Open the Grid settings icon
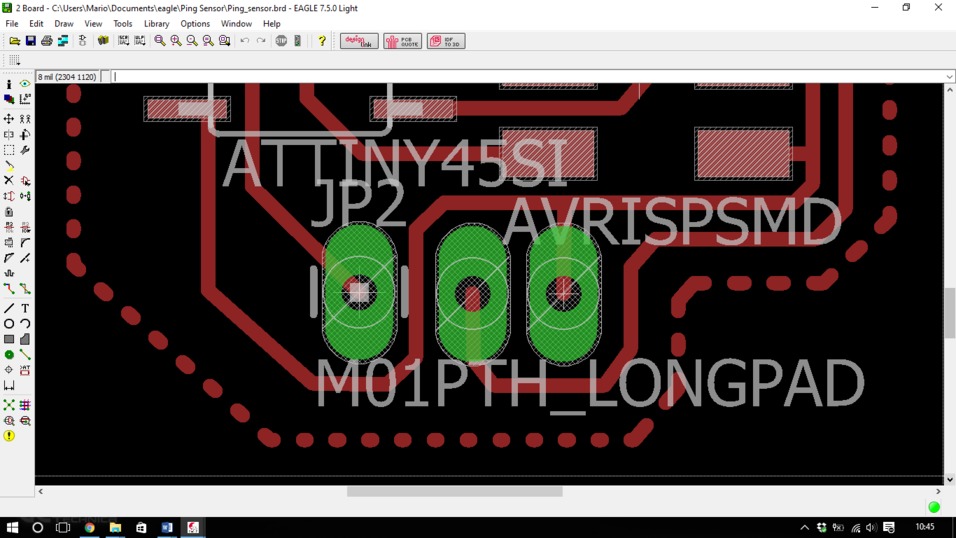 14,60
